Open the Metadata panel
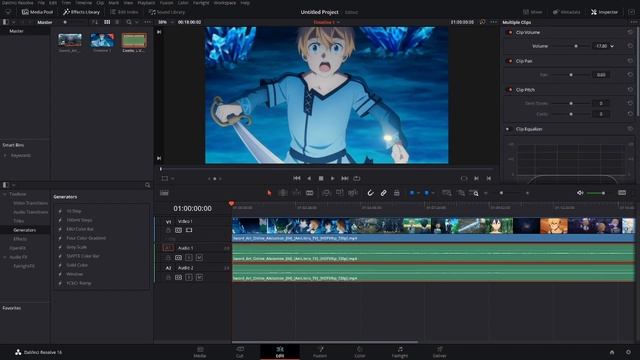Image resolution: width=640 pixels, height=360 pixels. 567,12
